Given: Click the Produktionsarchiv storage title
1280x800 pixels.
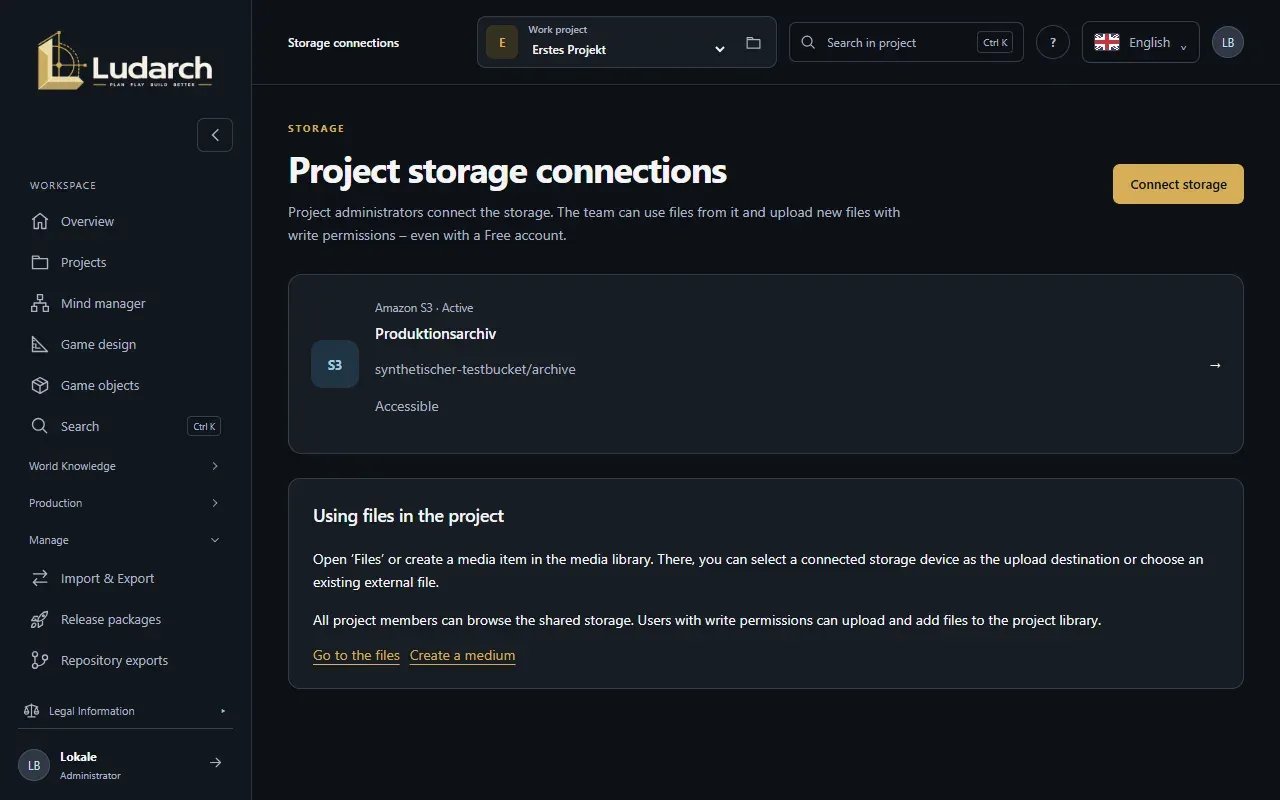Looking at the screenshot, I should pos(435,333).
